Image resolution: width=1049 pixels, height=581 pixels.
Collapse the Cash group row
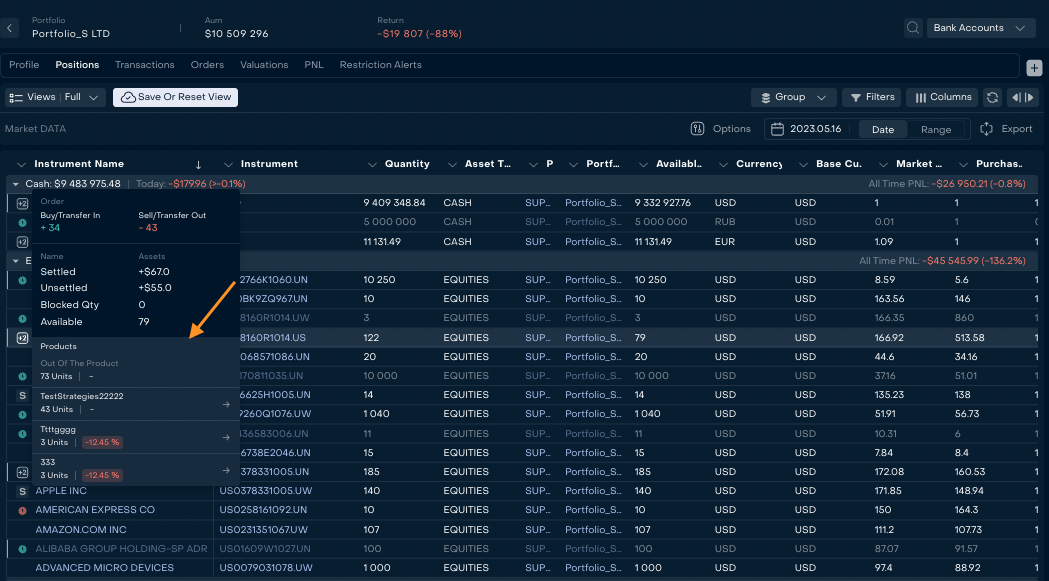[x=15, y=184]
